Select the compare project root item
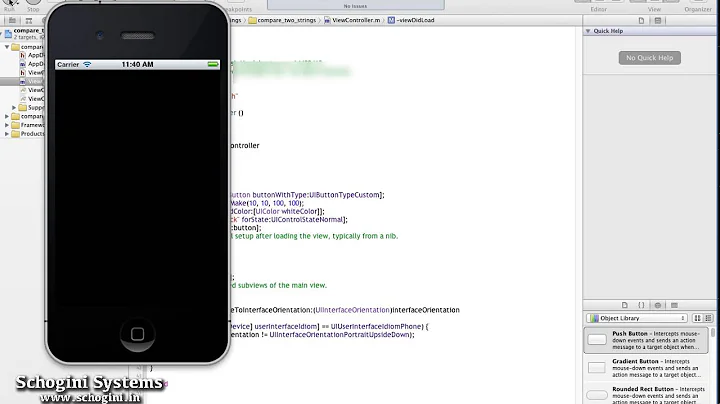Screen dimensions: 720x404 click(x=24, y=33)
